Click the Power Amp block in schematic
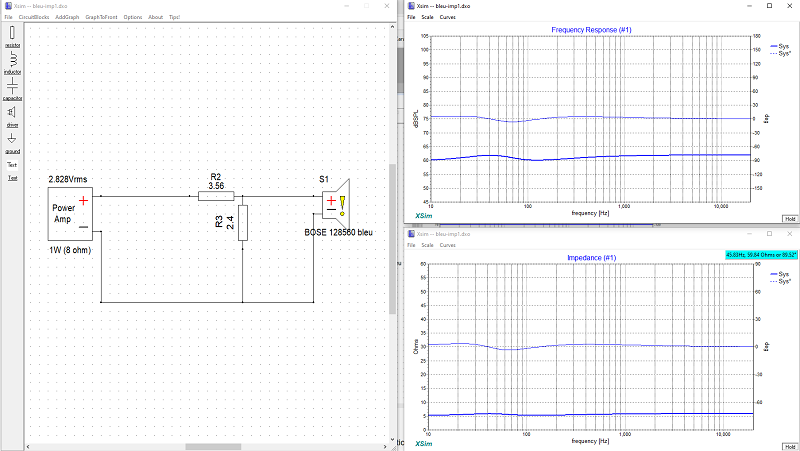Viewport: 800px width, 451px height. point(70,214)
